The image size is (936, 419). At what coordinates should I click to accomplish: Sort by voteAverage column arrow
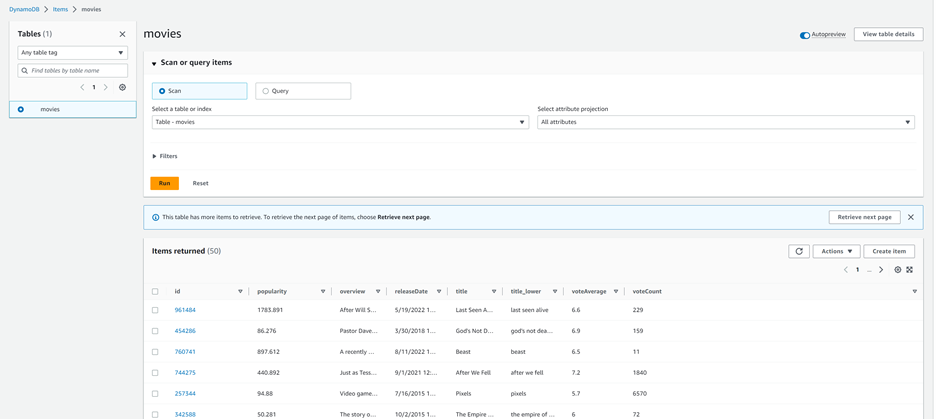(616, 291)
